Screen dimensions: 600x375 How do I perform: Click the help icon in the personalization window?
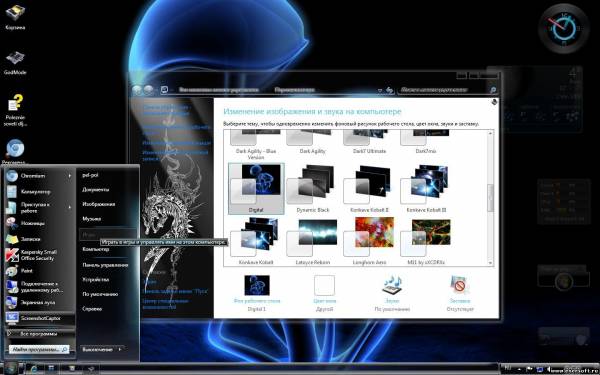coord(494,102)
